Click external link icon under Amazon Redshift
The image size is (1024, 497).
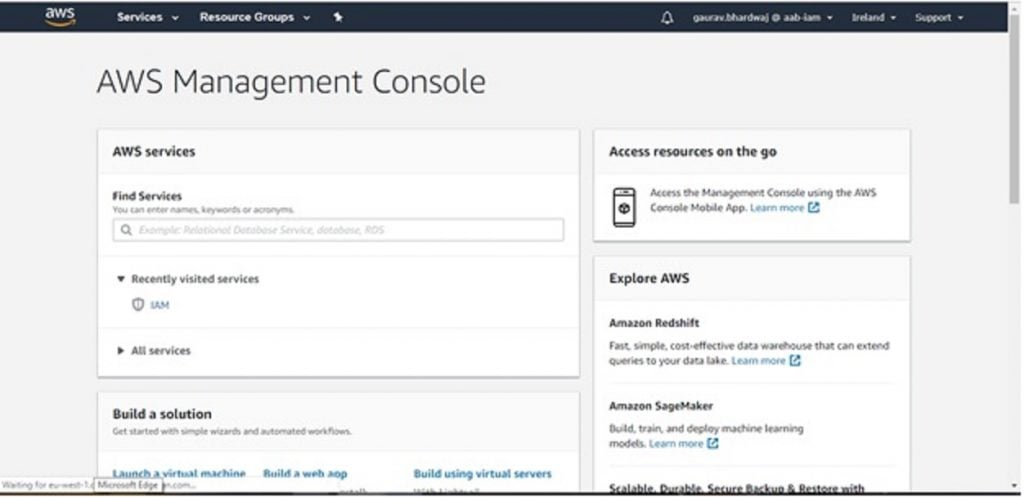click(x=794, y=361)
